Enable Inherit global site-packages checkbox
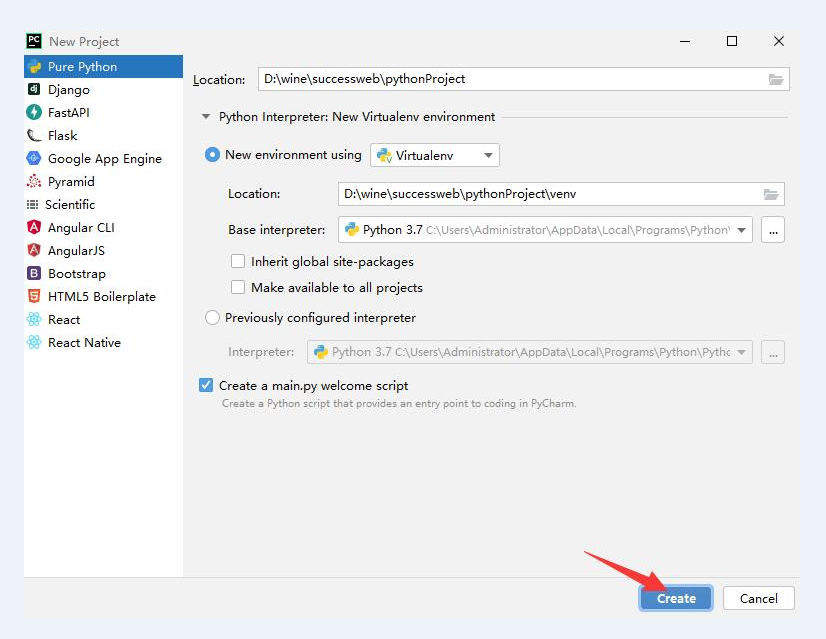This screenshot has height=639, width=826. 238,261
